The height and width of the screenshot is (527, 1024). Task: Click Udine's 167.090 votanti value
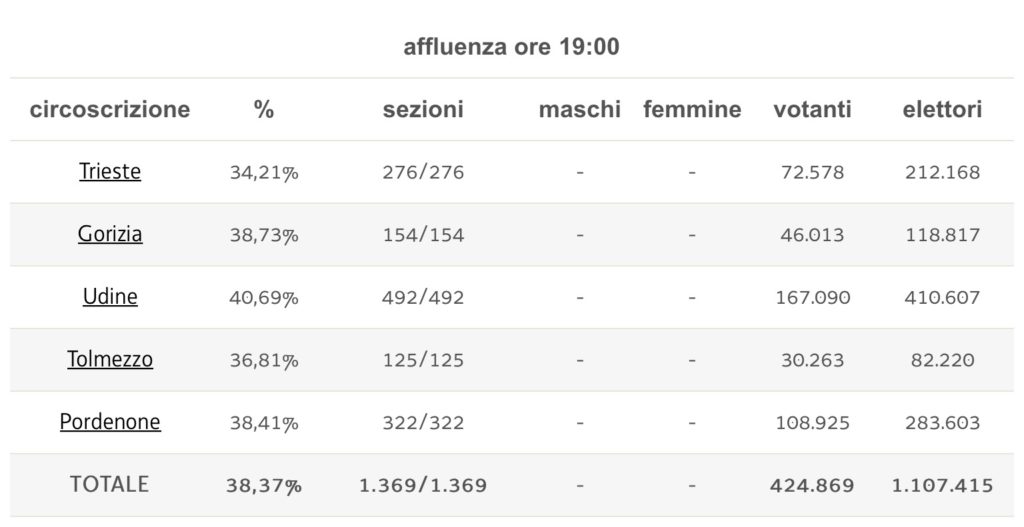813,297
